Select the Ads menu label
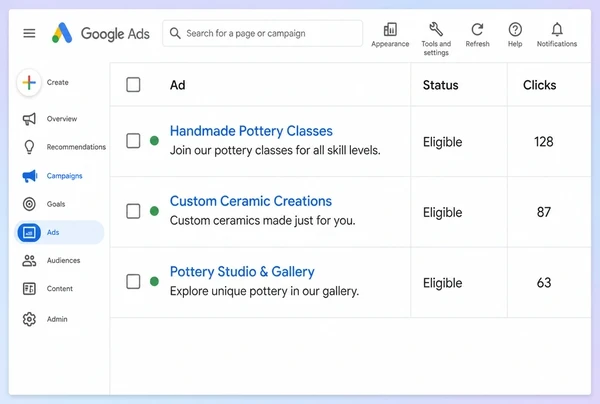Viewport: 600px width, 404px height. pyautogui.click(x=53, y=232)
